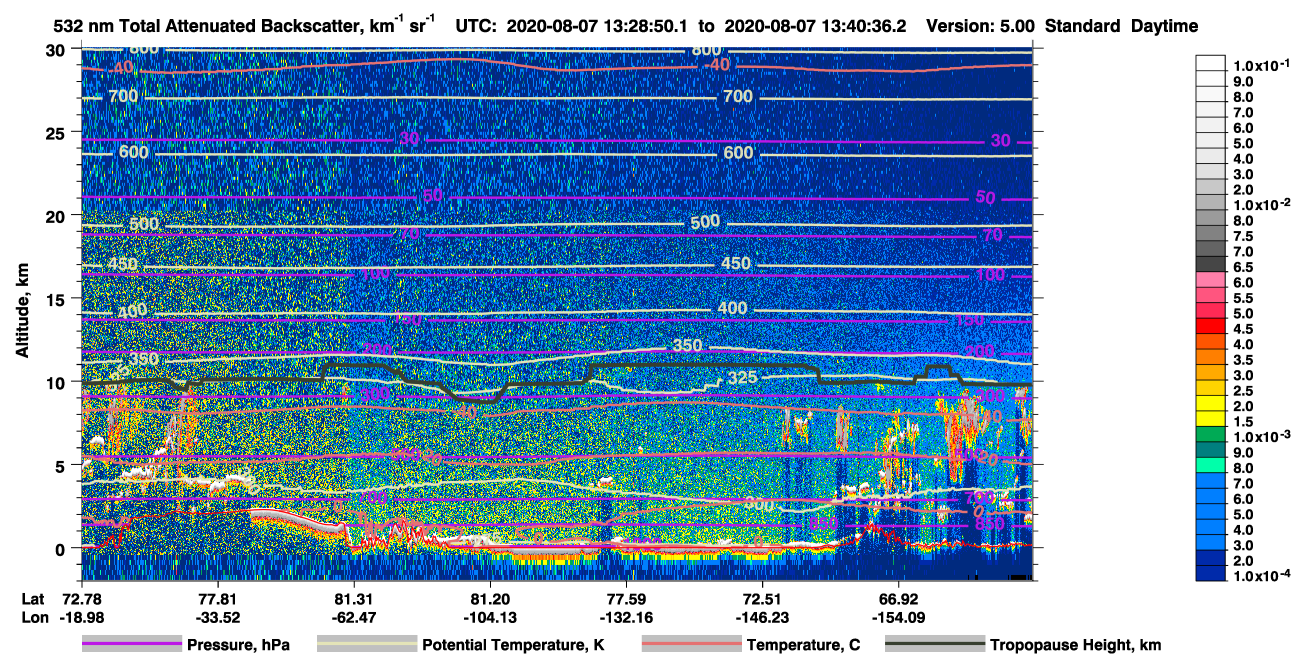This screenshot has width=1300, height=667.
Task: Click the altitude axis tick label 20
Action: point(57,215)
